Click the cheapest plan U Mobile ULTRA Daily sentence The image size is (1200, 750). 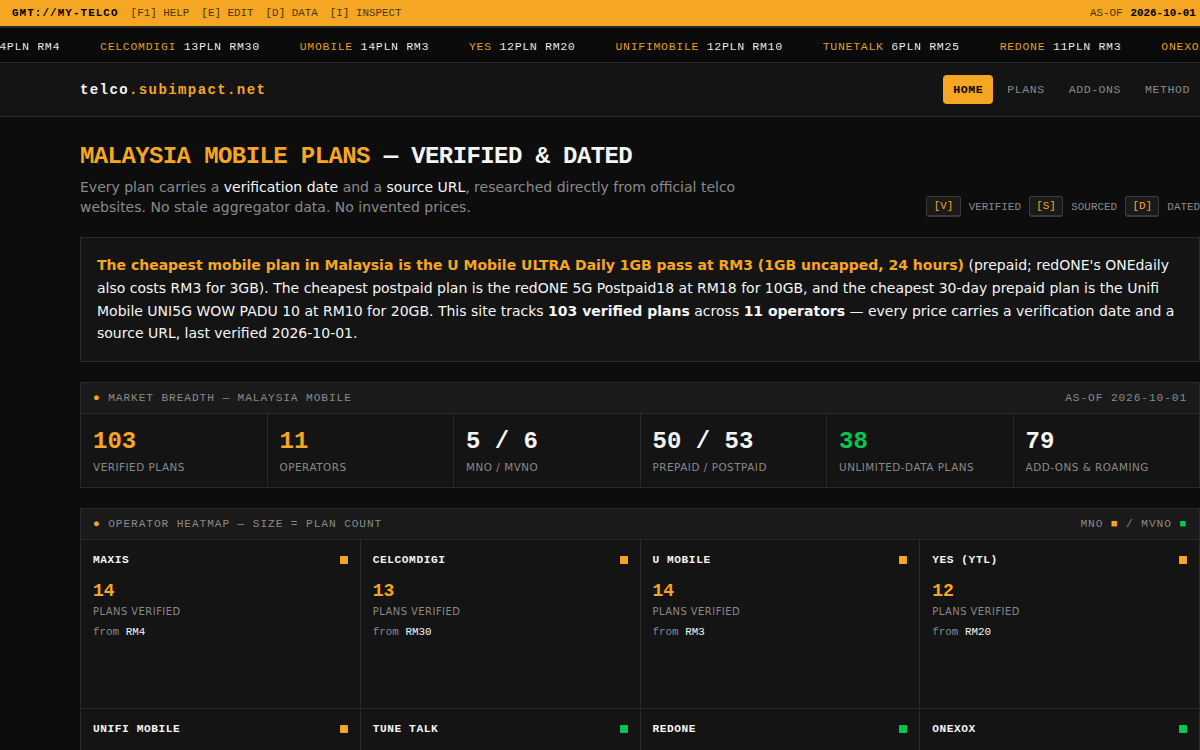coord(530,265)
